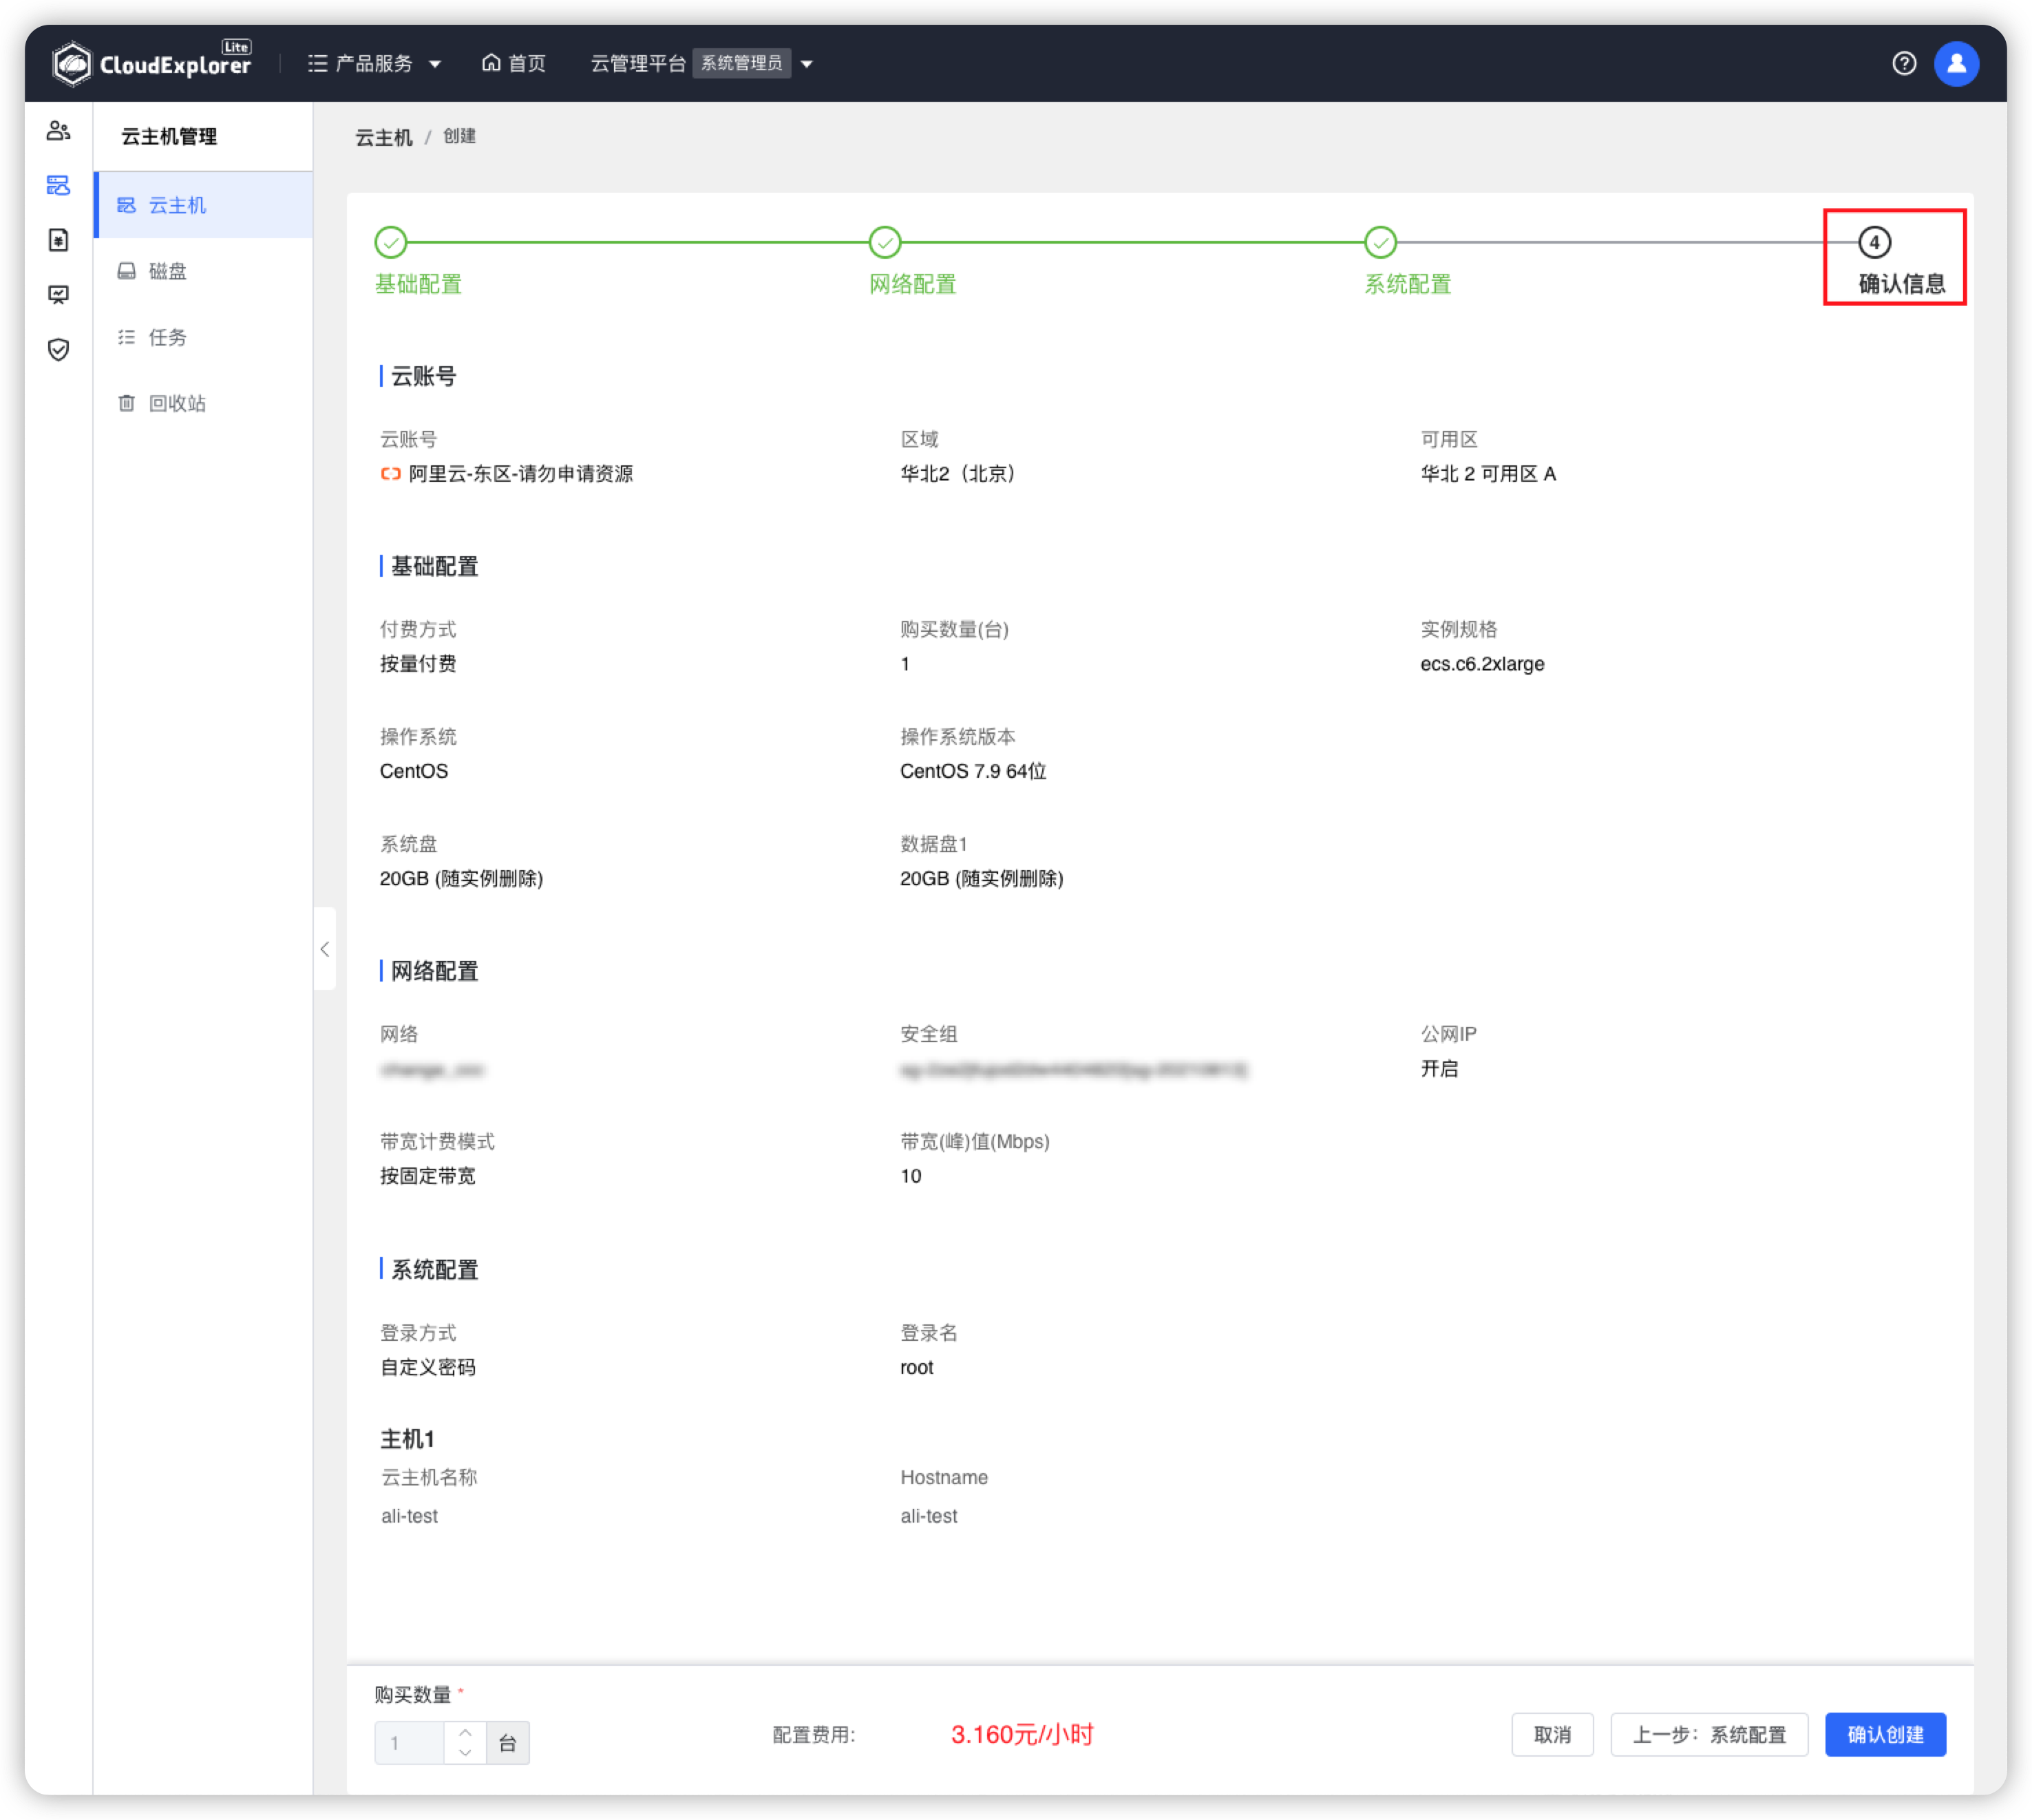The height and width of the screenshot is (1820, 2032).
Task: Click the 自定义密码 login method value
Action: (428, 1367)
